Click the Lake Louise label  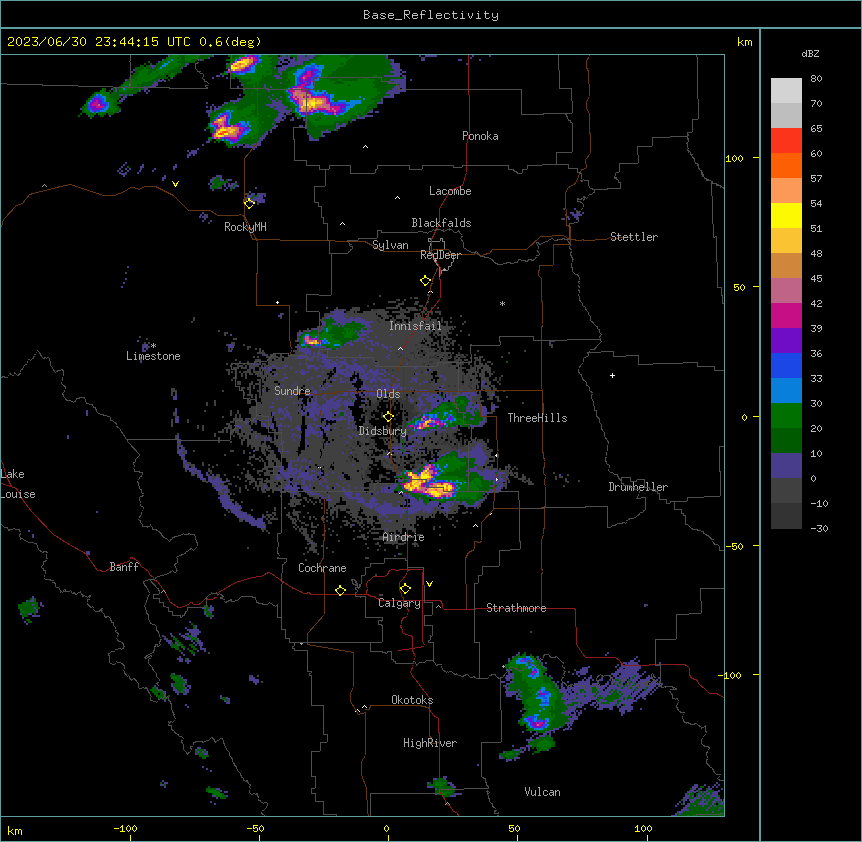point(18,484)
